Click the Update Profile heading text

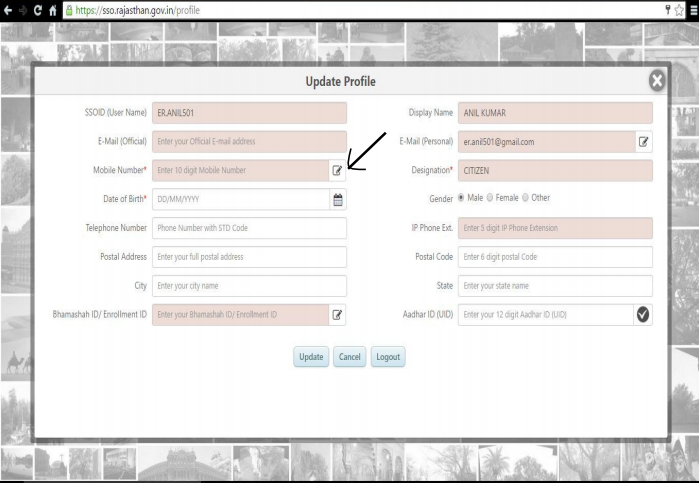pyautogui.click(x=341, y=82)
